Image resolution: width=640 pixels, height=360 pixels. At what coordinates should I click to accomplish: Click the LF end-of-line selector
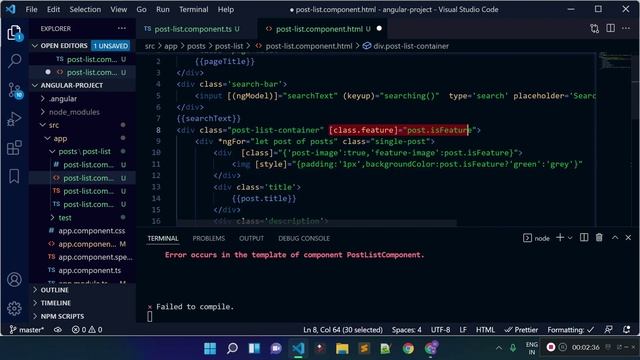coord(463,330)
